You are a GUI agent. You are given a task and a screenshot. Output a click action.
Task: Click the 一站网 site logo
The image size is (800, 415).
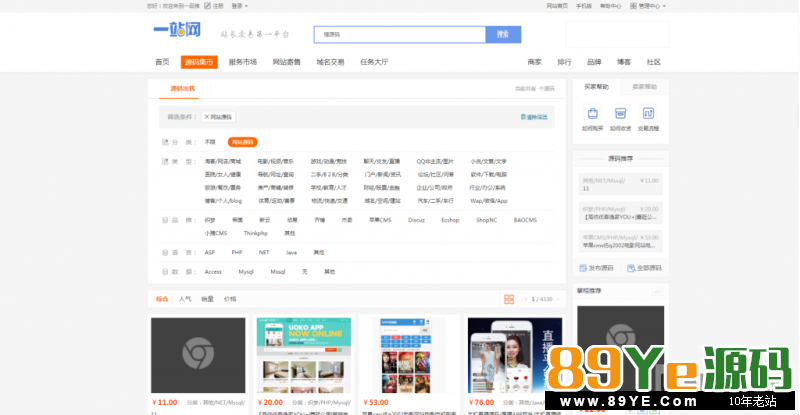click(x=177, y=30)
